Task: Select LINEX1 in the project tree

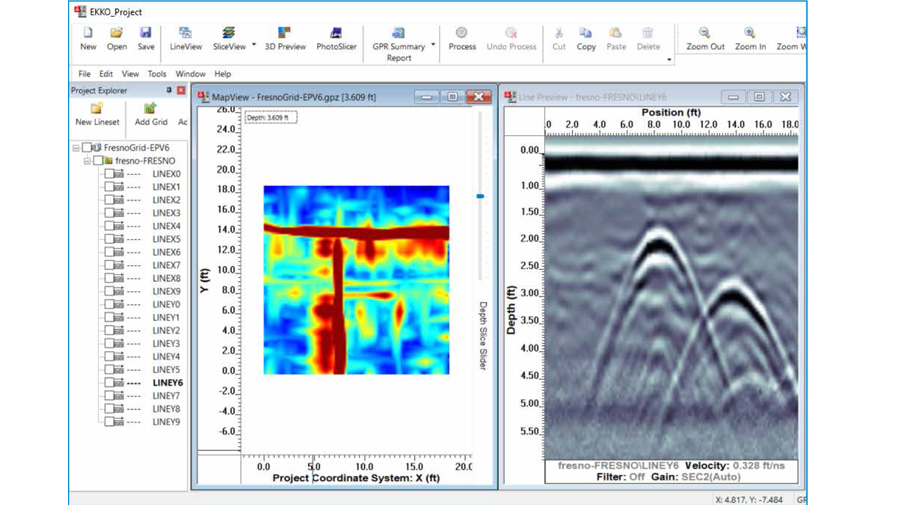Action: pos(166,187)
